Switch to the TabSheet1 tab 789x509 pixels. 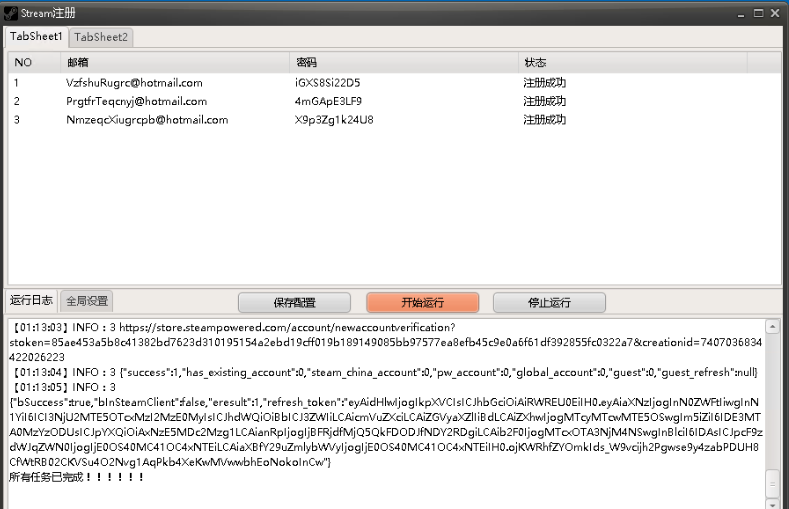coord(36,36)
